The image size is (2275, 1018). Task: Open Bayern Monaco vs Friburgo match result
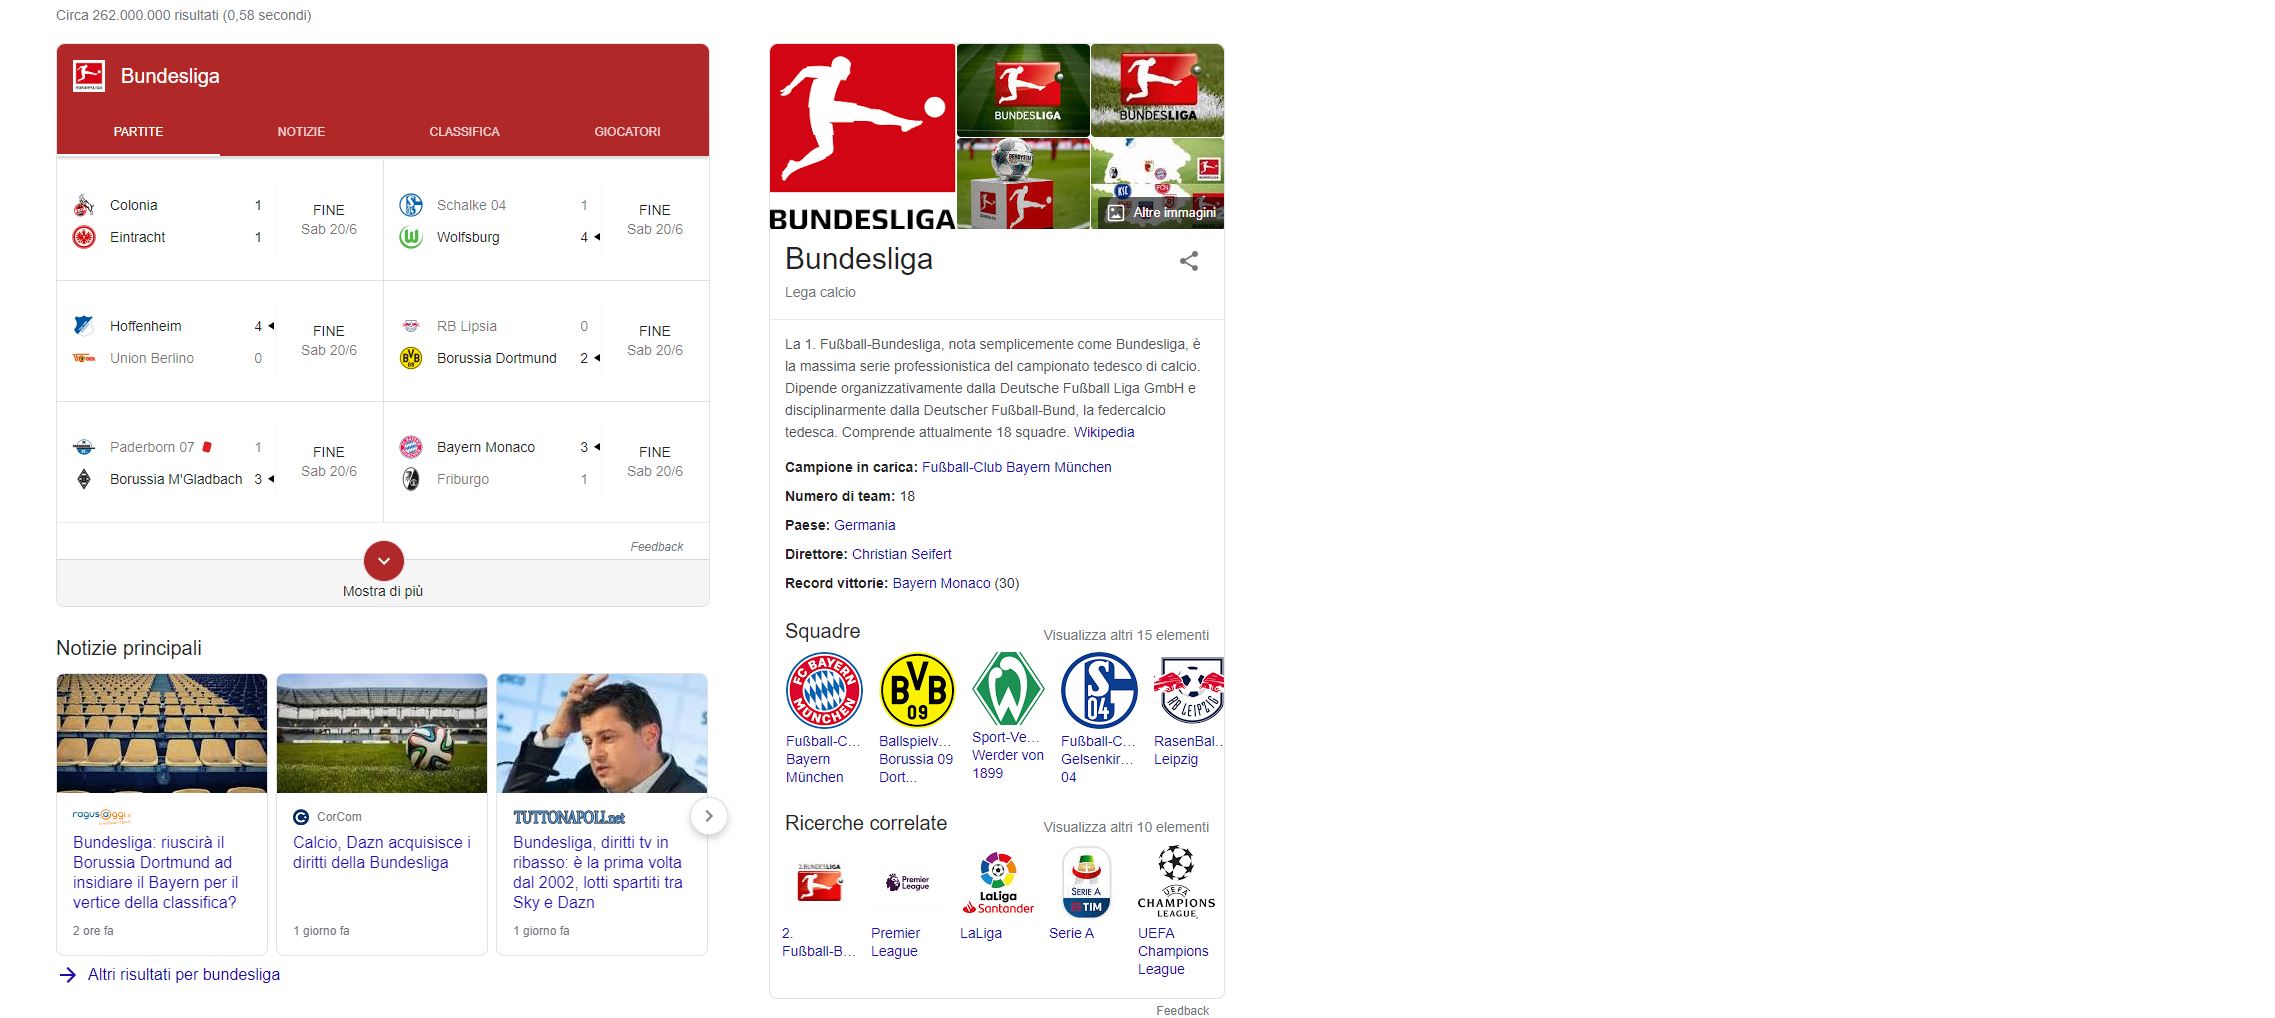(547, 462)
